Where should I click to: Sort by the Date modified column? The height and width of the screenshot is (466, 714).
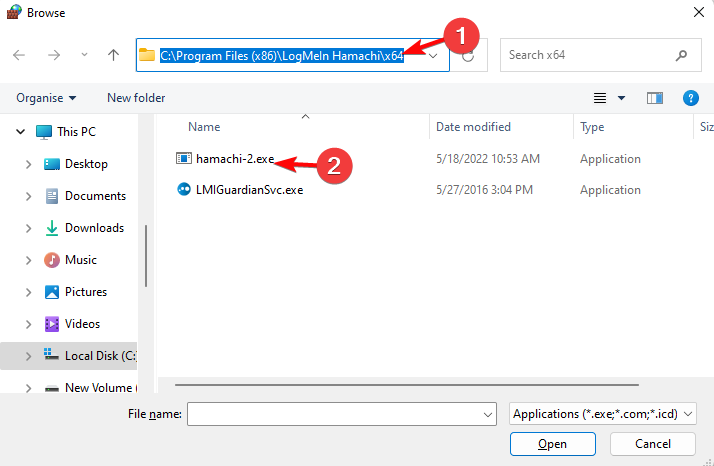click(x=473, y=127)
